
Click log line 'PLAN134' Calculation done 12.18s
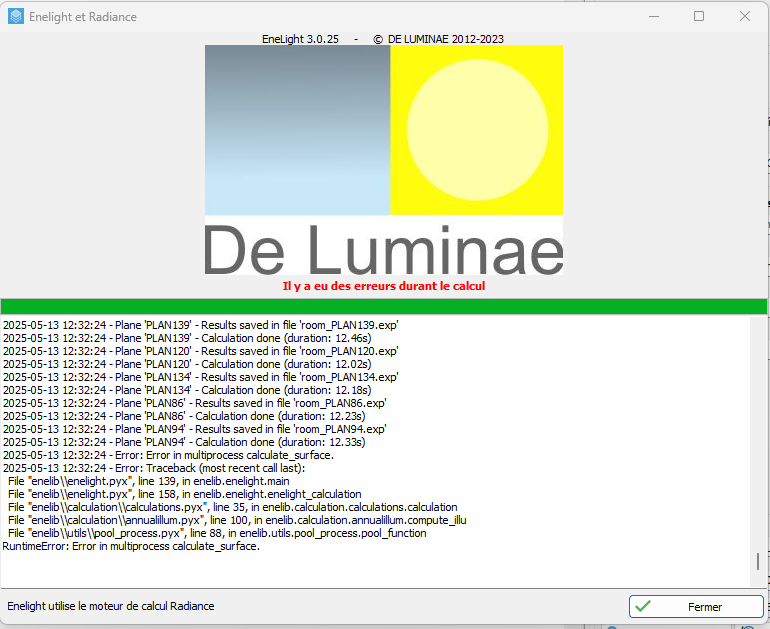pyautogui.click(x=187, y=390)
